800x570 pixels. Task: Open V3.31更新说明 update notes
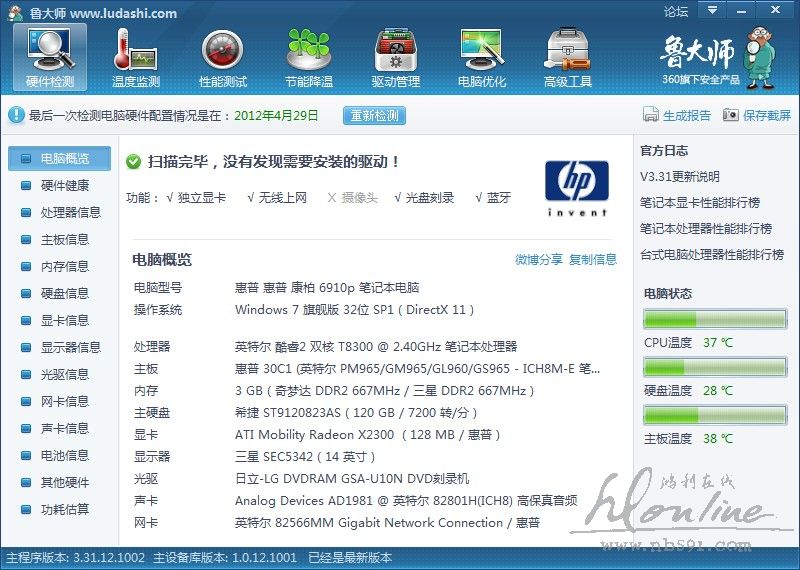click(x=680, y=177)
